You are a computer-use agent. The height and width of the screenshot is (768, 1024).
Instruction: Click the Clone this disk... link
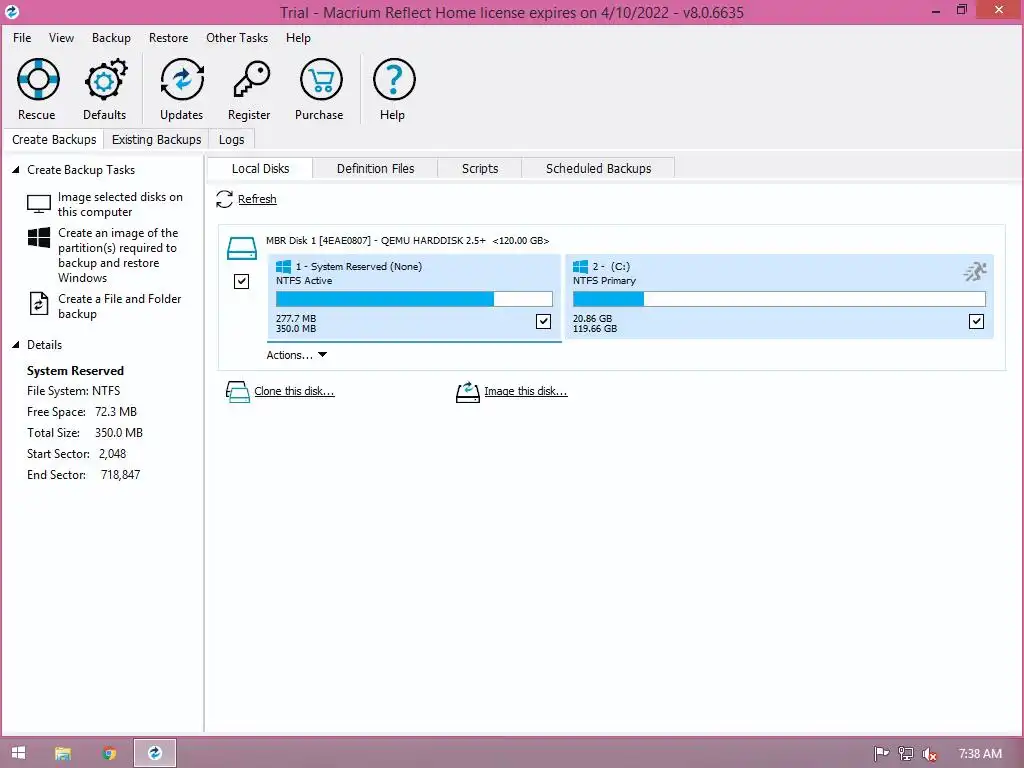click(295, 391)
